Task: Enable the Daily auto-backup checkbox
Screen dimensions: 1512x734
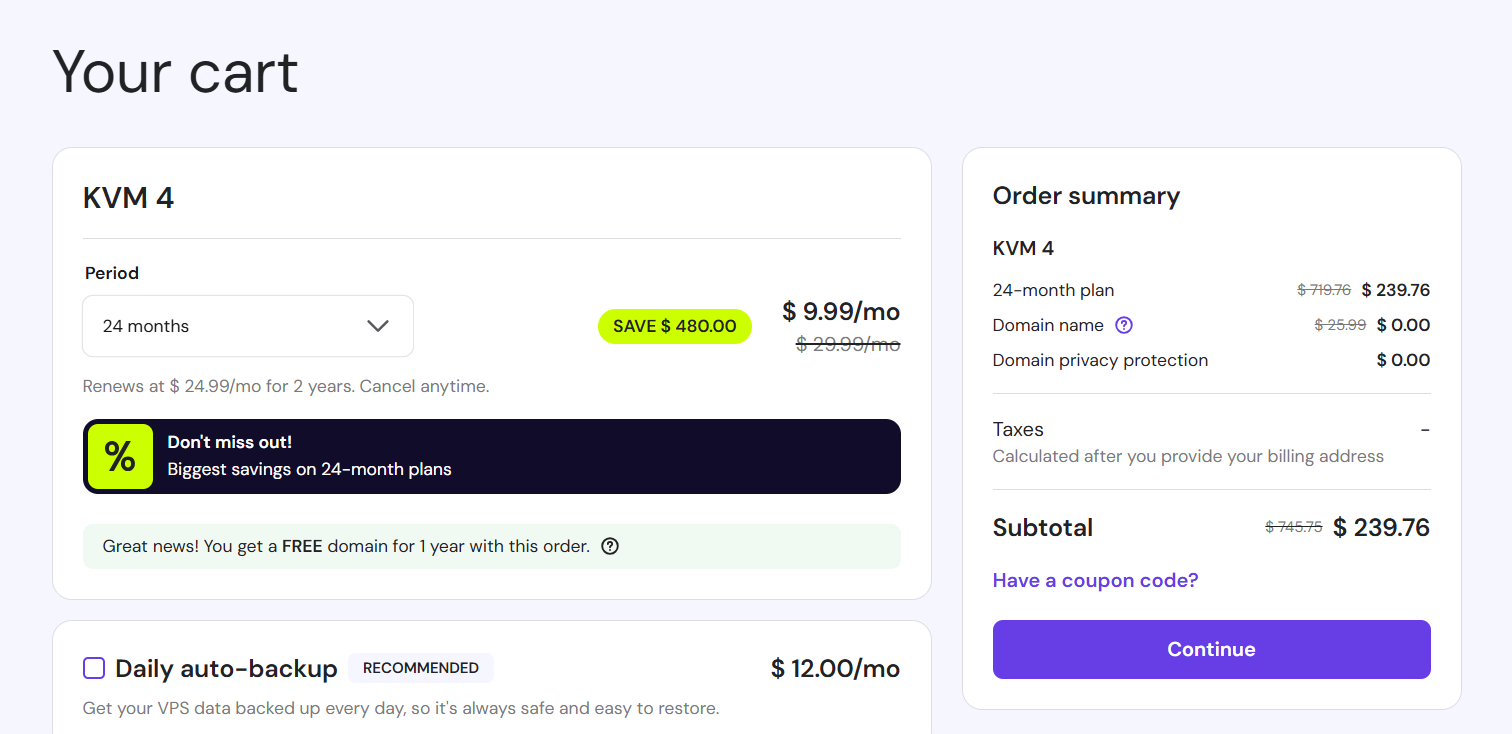Action: pos(94,668)
